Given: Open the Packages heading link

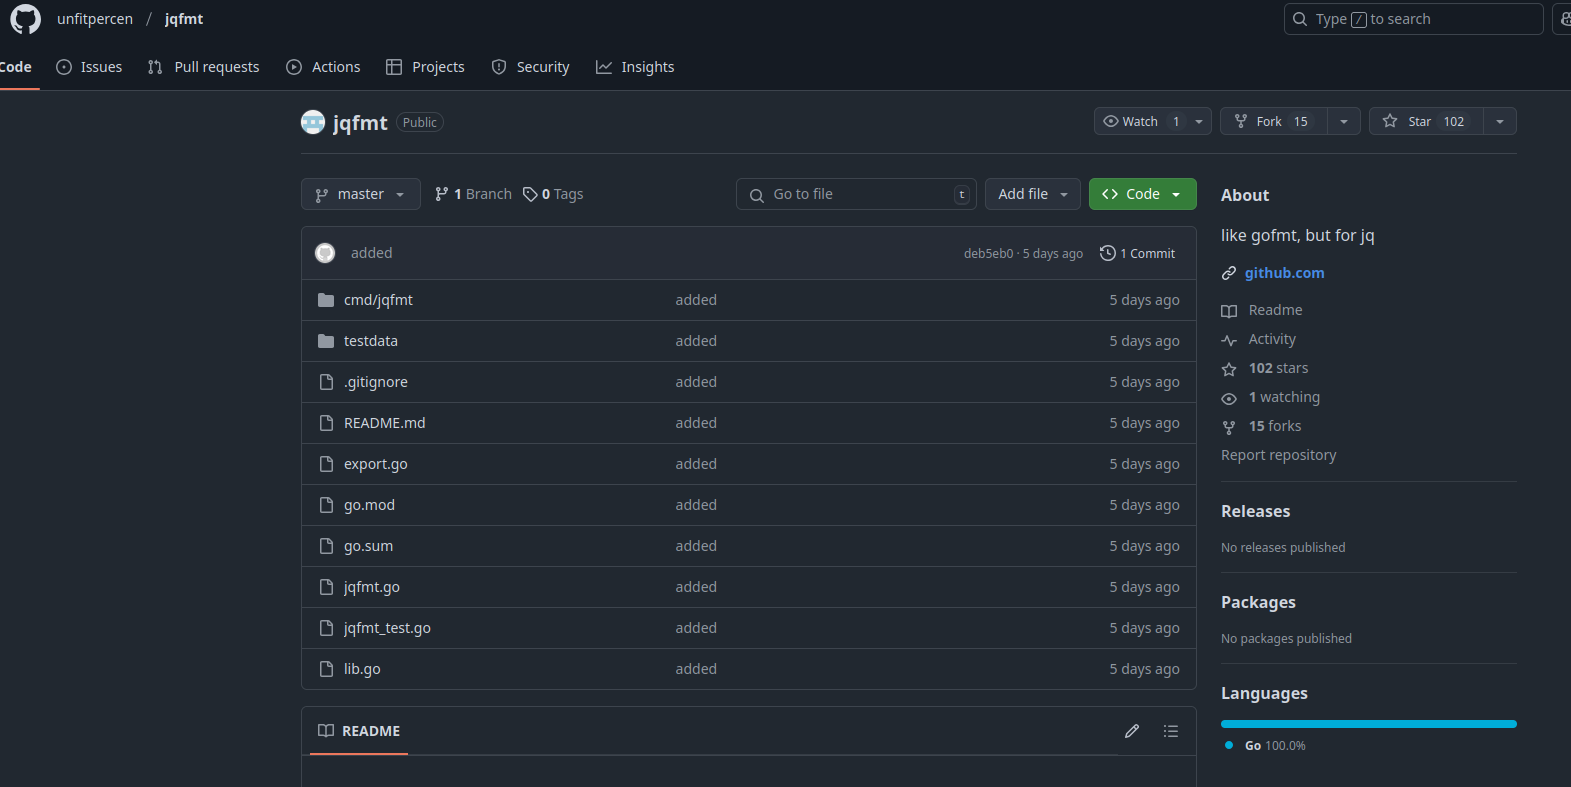Looking at the screenshot, I should (1258, 602).
